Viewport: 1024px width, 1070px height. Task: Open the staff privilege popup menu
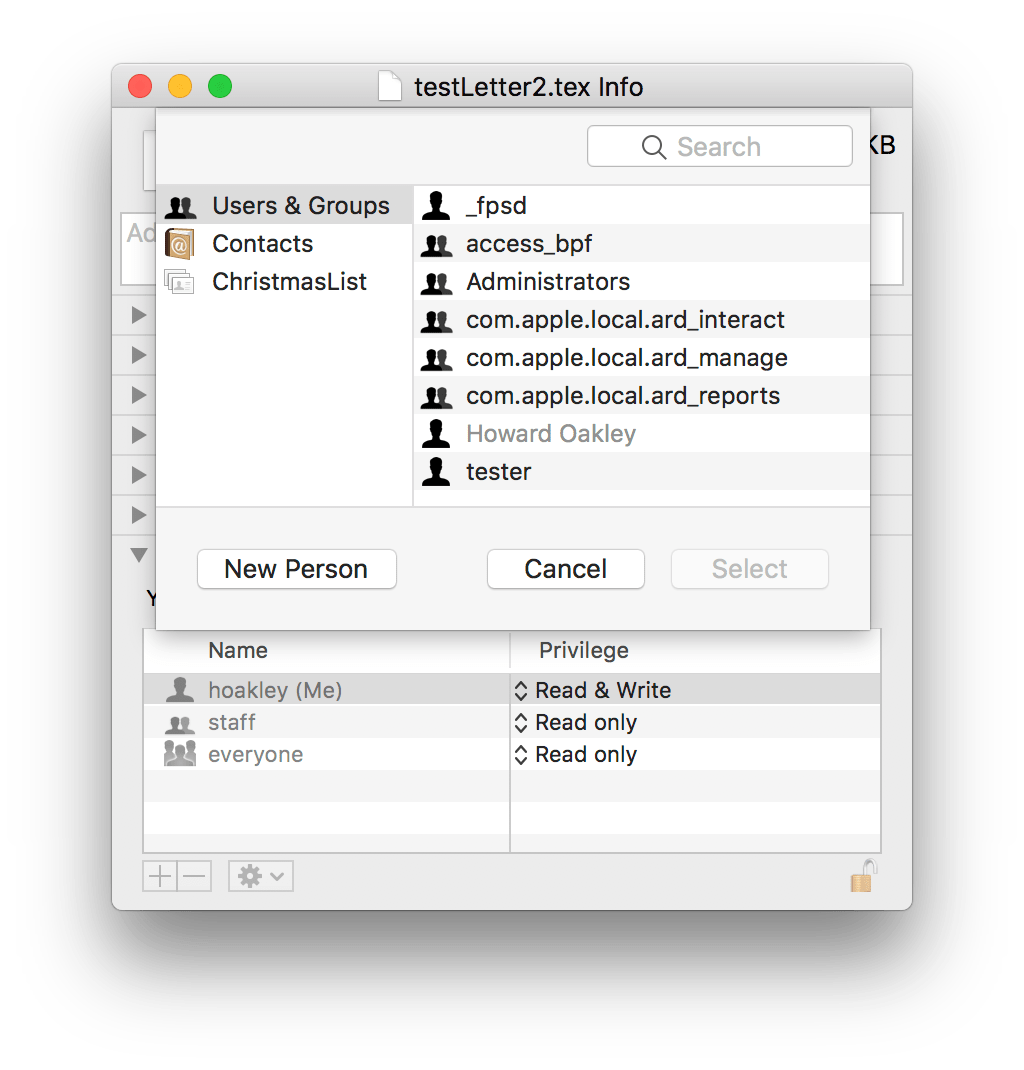coord(576,723)
